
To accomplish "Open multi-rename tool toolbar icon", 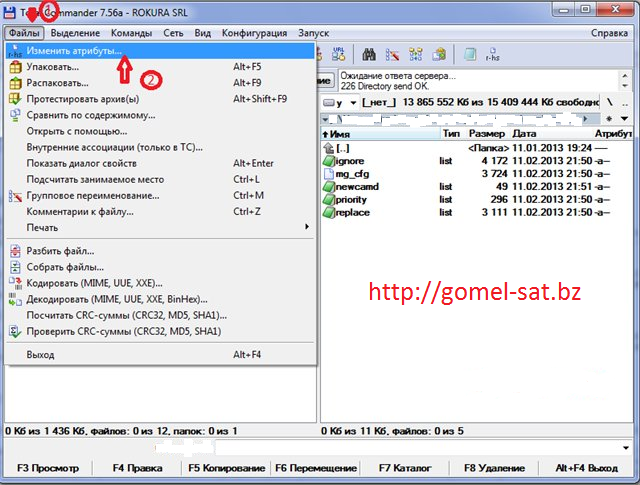I will [x=392, y=54].
